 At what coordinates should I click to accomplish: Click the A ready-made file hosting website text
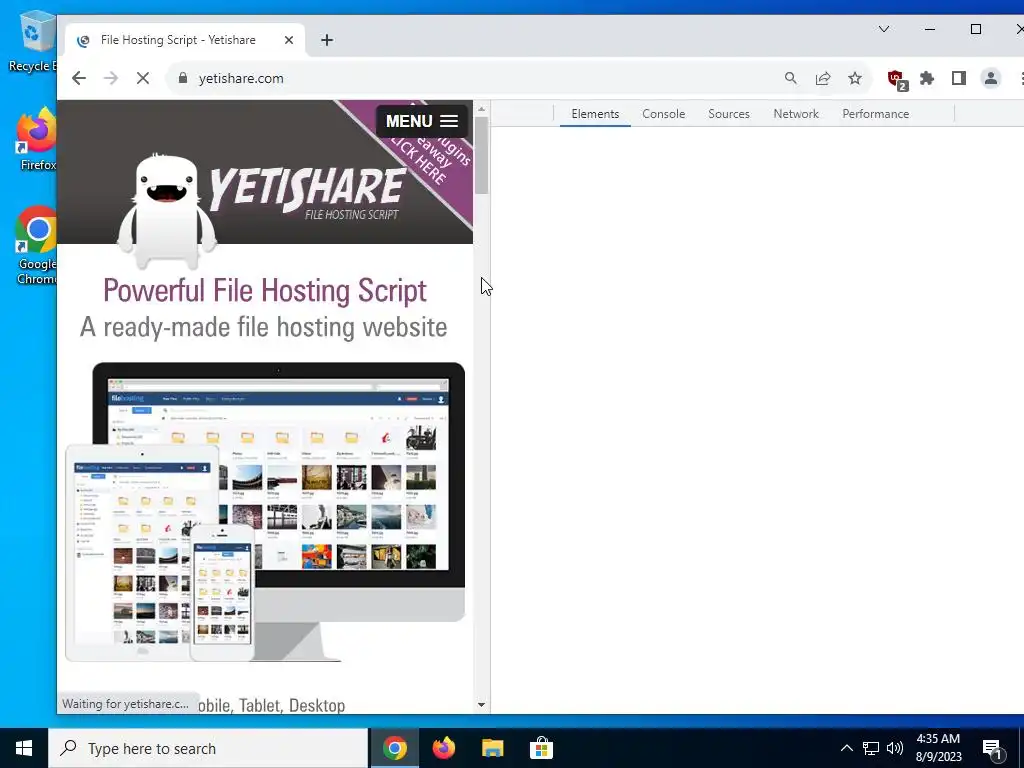pyautogui.click(x=264, y=327)
